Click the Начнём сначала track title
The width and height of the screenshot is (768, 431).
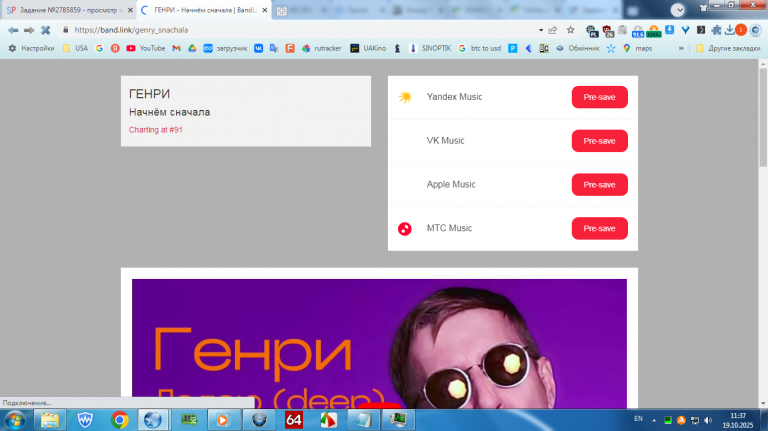pyautogui.click(x=169, y=112)
